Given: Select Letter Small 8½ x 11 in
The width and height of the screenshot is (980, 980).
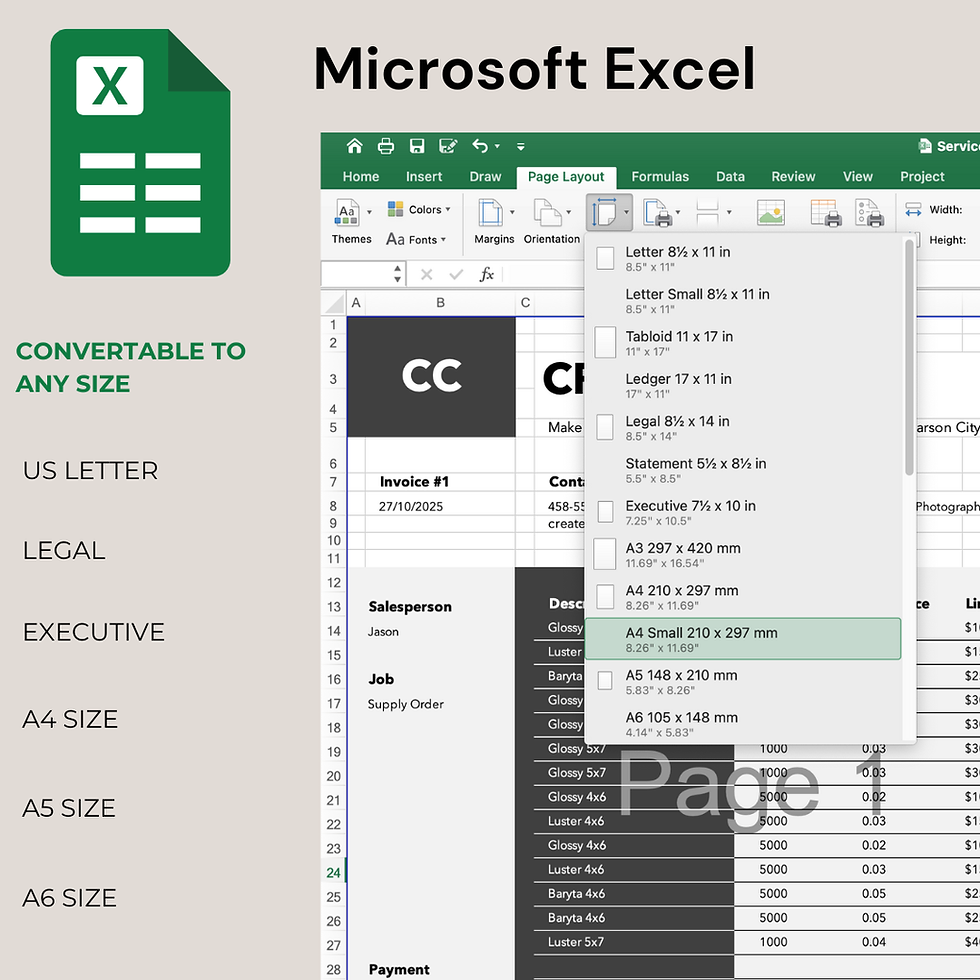Looking at the screenshot, I should (743, 301).
